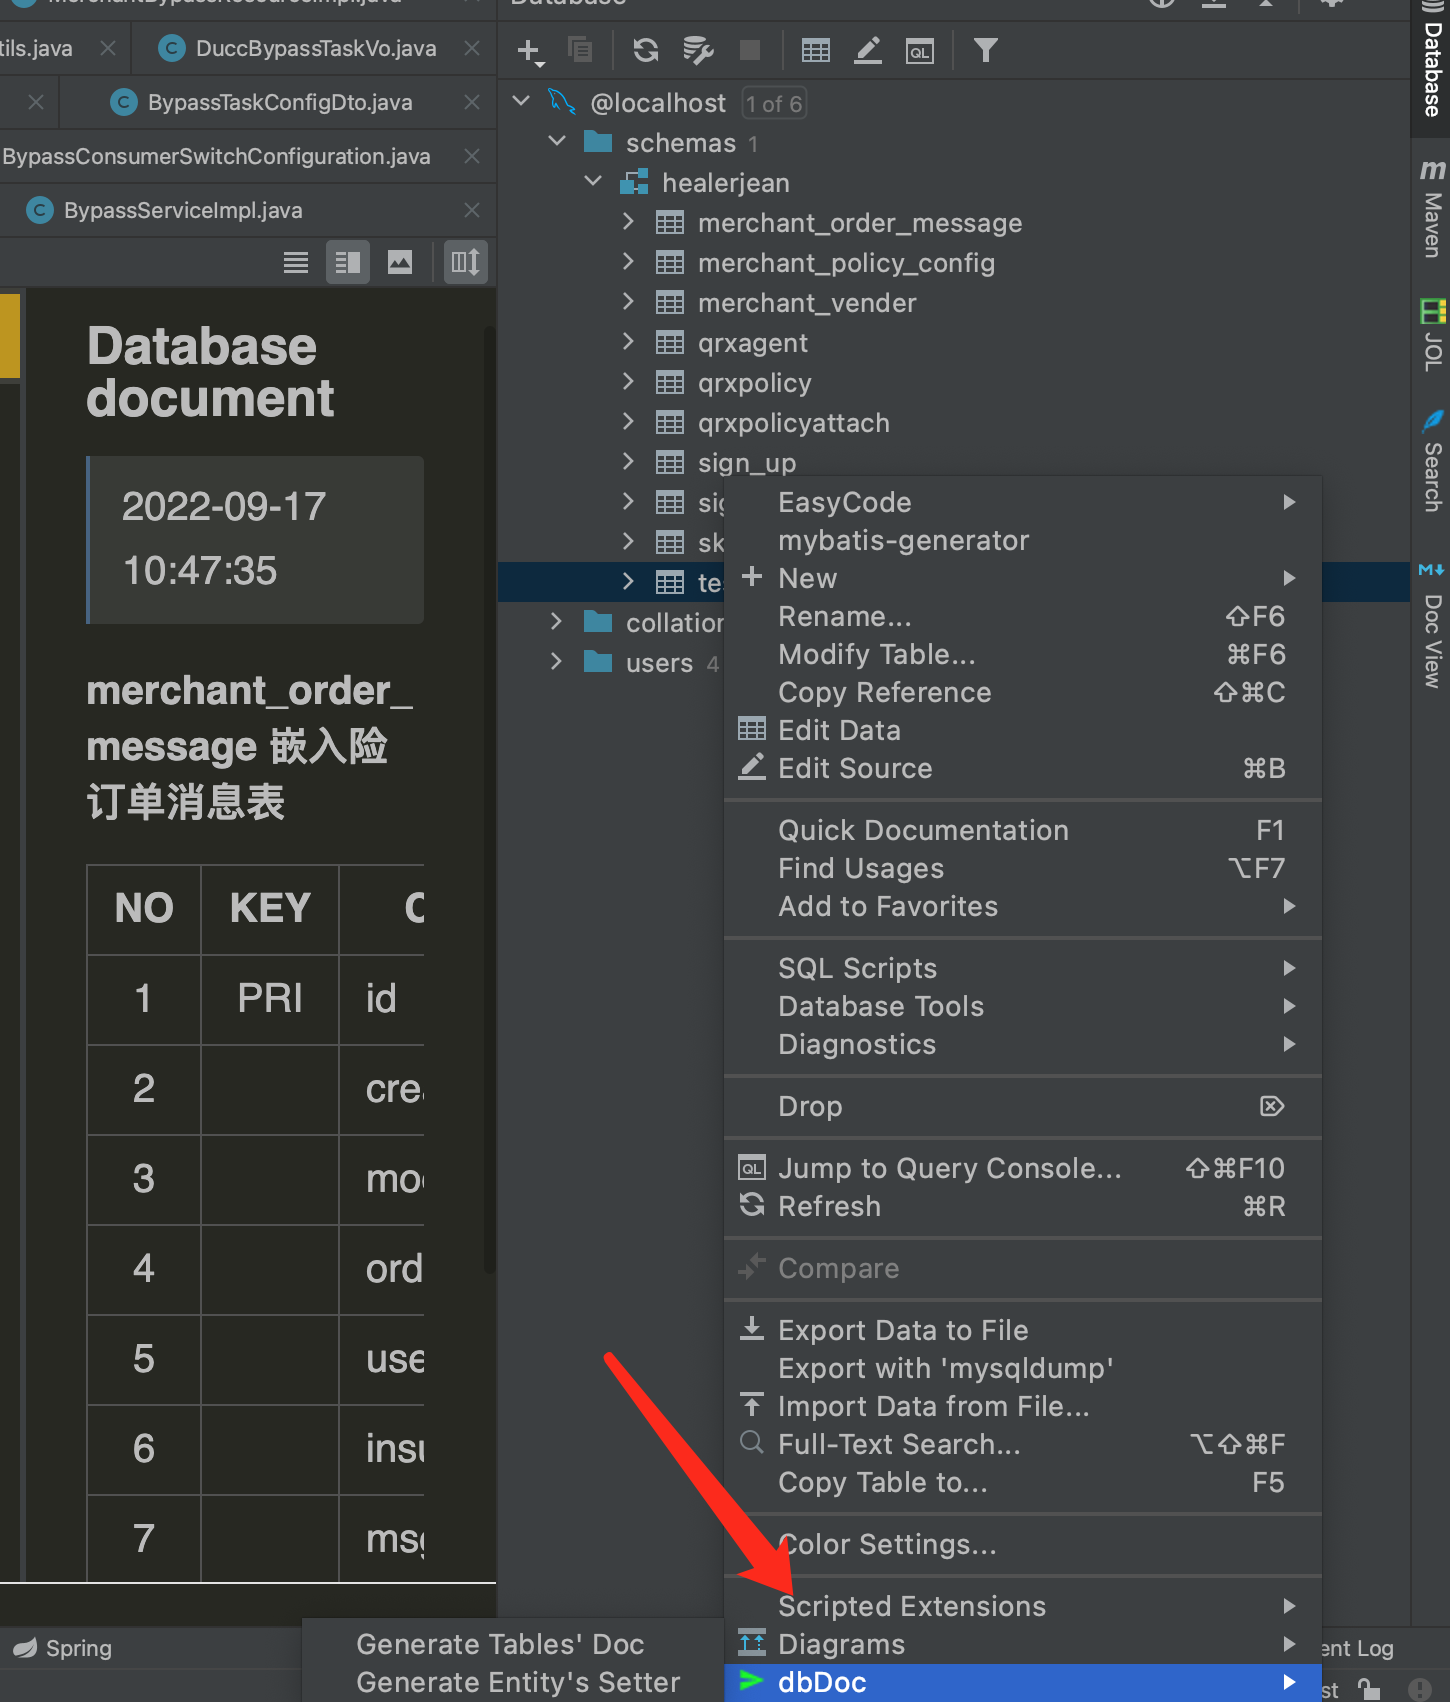Image resolution: width=1450 pixels, height=1702 pixels.
Task: Select Export Data to File
Action: (x=1023, y=1330)
